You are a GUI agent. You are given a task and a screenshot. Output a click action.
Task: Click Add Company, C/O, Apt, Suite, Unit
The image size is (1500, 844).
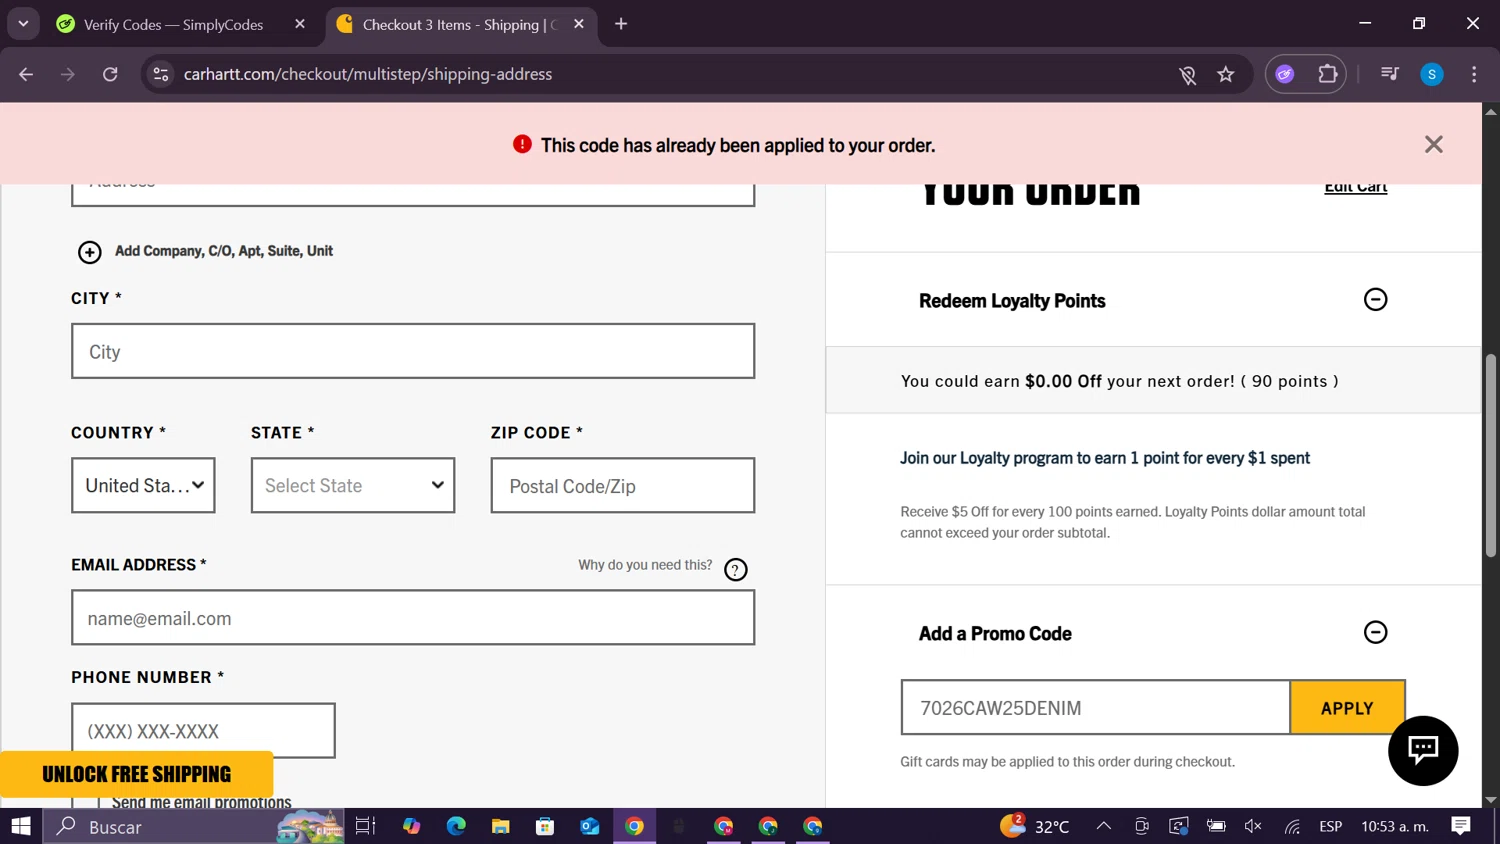[224, 251]
